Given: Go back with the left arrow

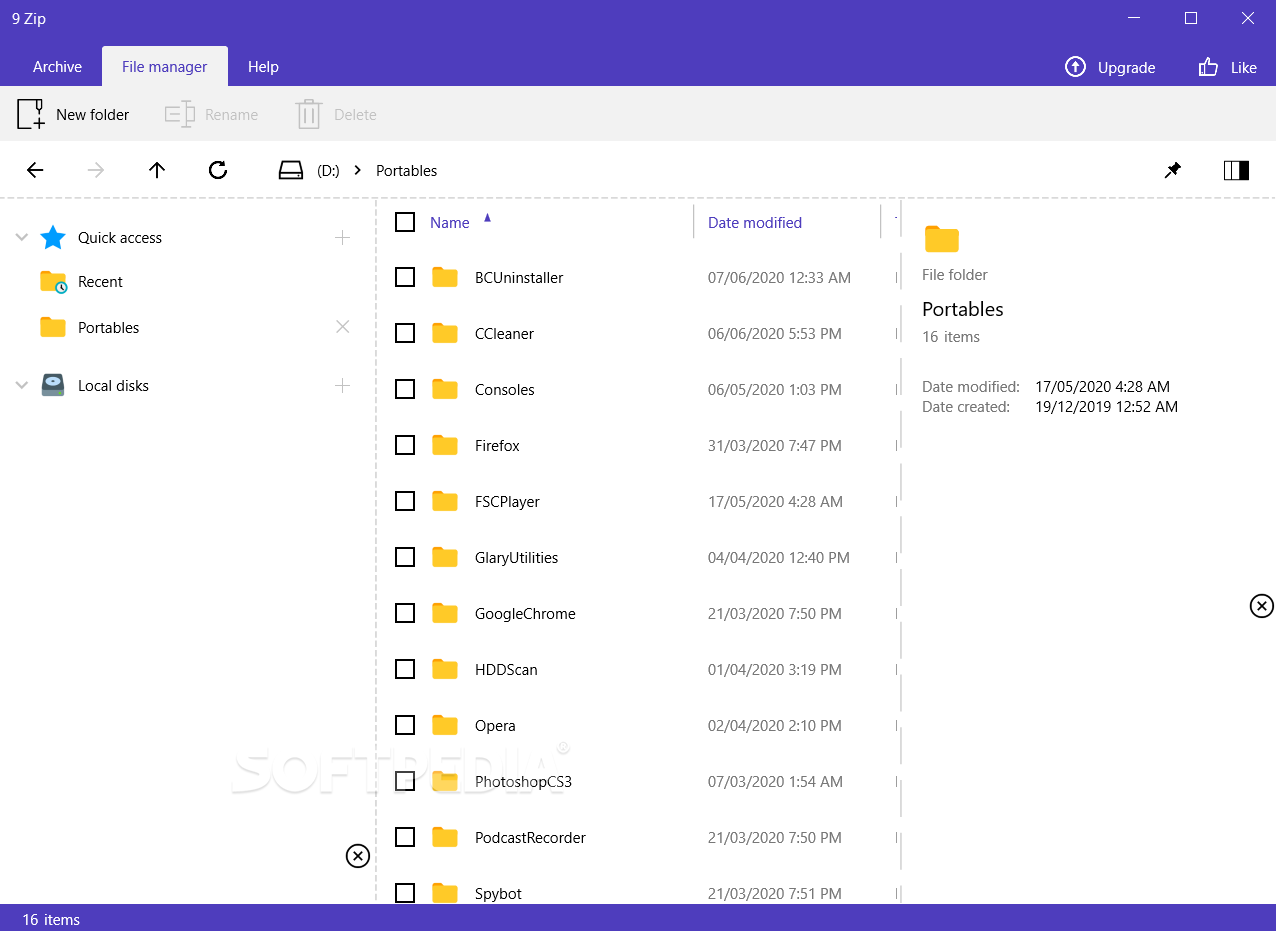Looking at the screenshot, I should [35, 170].
